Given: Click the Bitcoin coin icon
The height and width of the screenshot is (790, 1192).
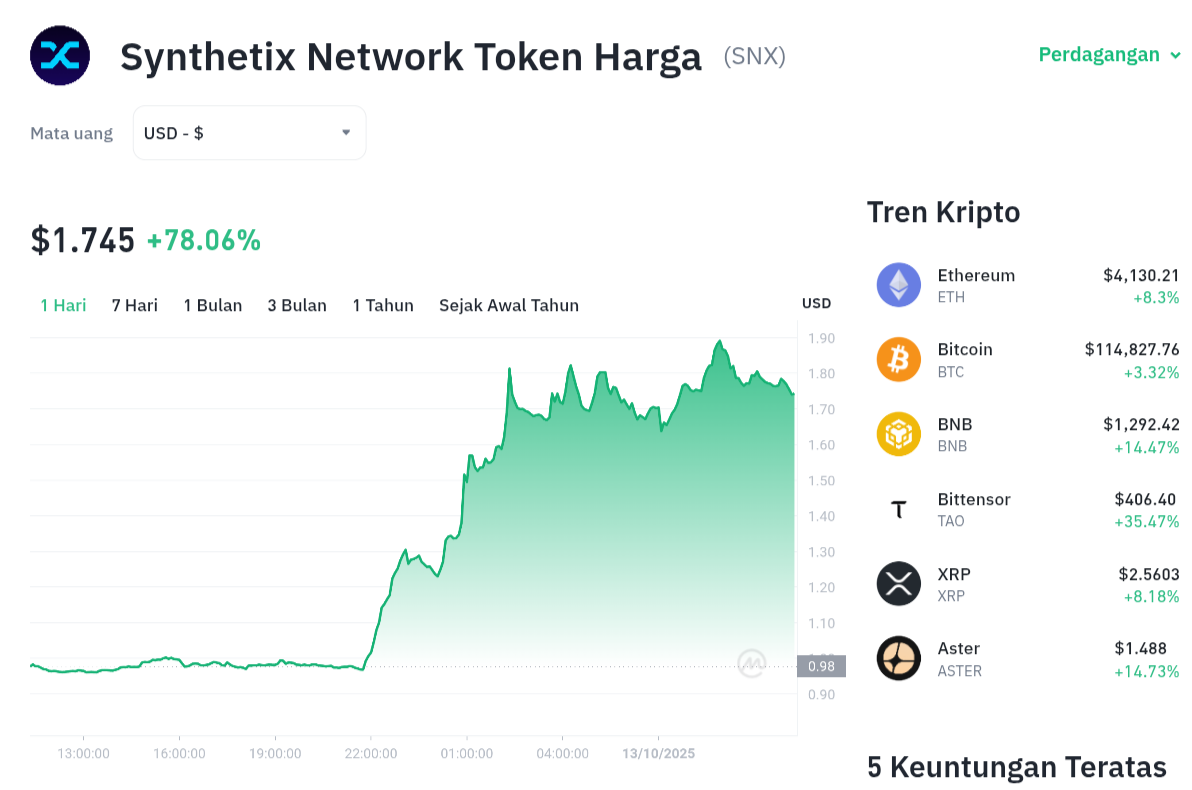Looking at the screenshot, I should point(898,359).
